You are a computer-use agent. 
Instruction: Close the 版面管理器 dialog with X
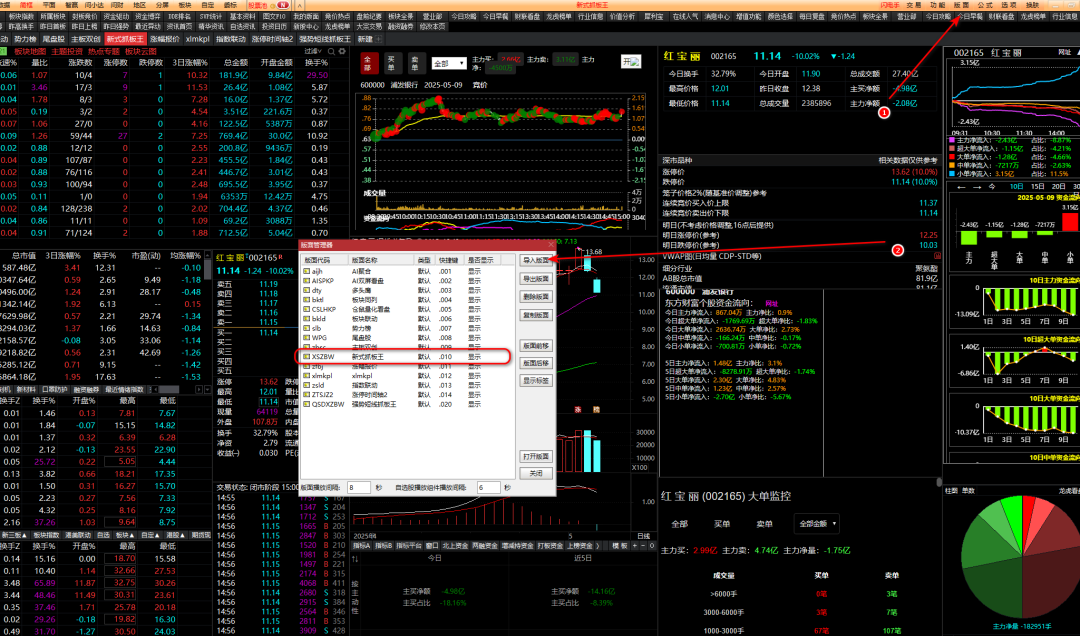pos(550,245)
